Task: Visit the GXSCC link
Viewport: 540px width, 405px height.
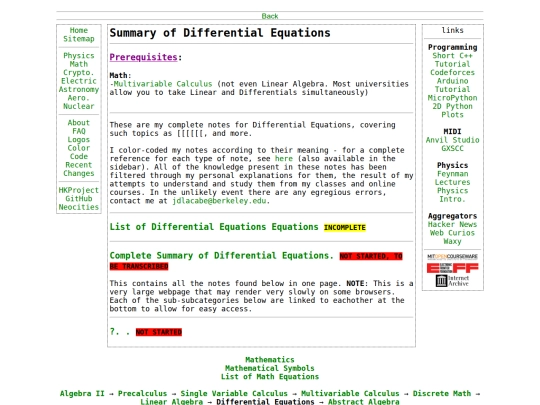Action: (452, 148)
